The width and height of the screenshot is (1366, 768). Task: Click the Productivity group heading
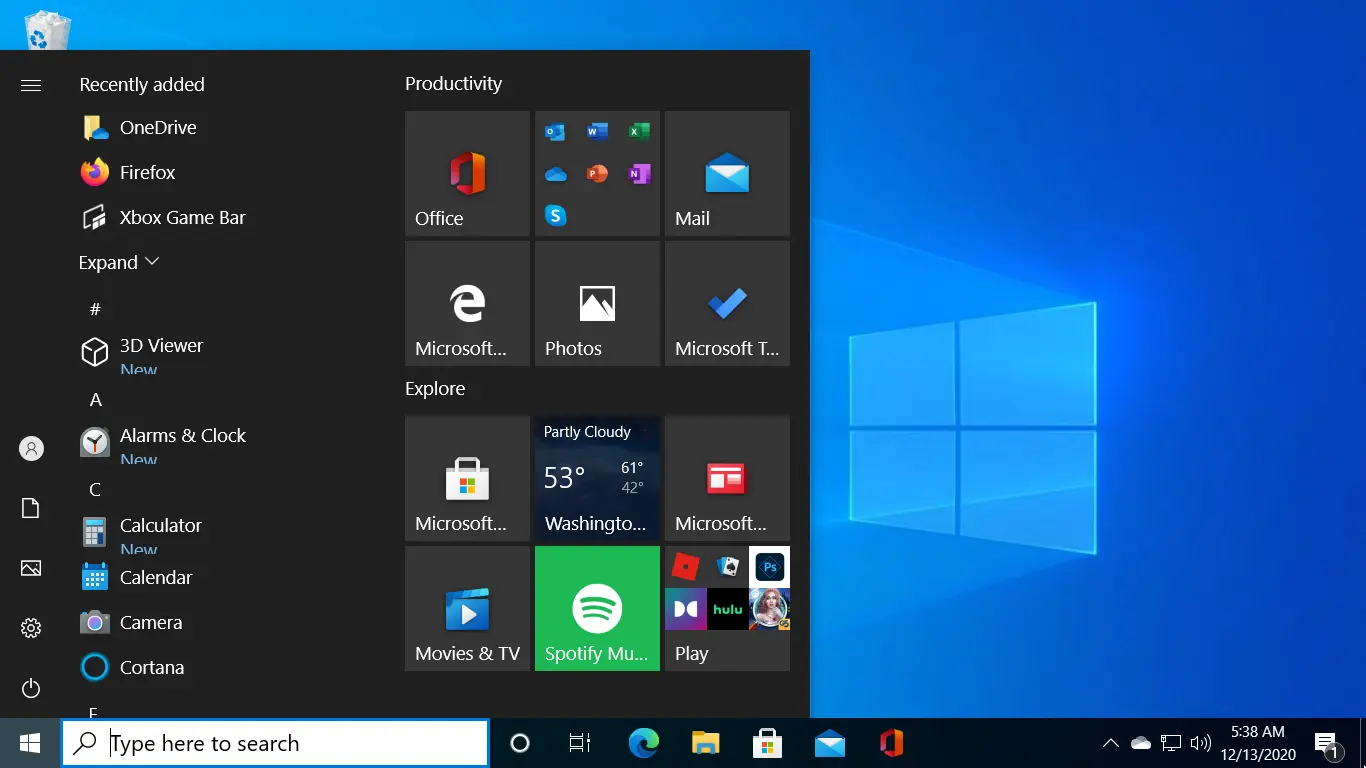(453, 84)
